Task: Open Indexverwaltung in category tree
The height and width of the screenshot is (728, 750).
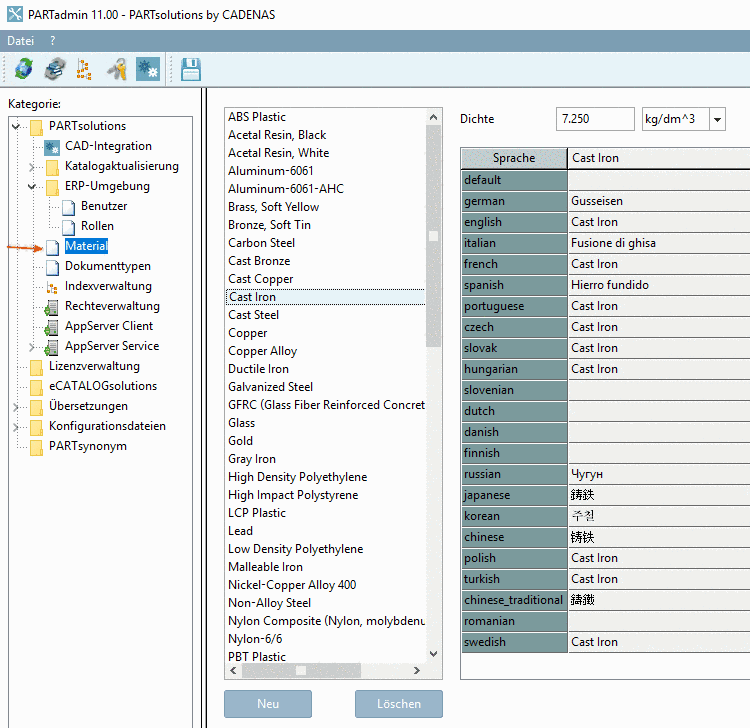Action: coord(108,286)
